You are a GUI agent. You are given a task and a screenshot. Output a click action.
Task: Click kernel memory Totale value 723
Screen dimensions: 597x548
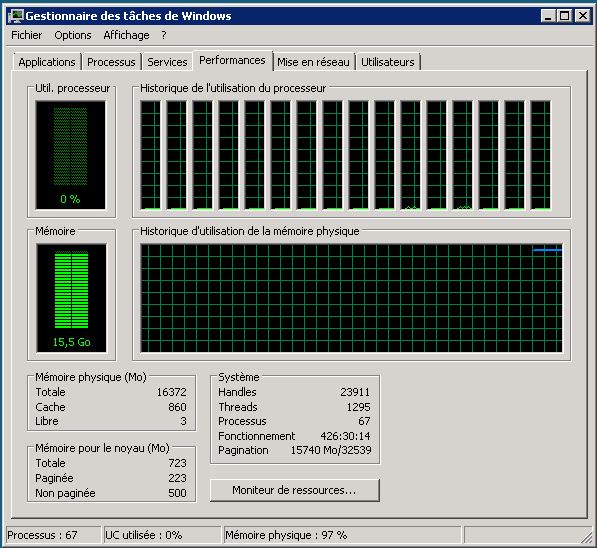point(177,463)
